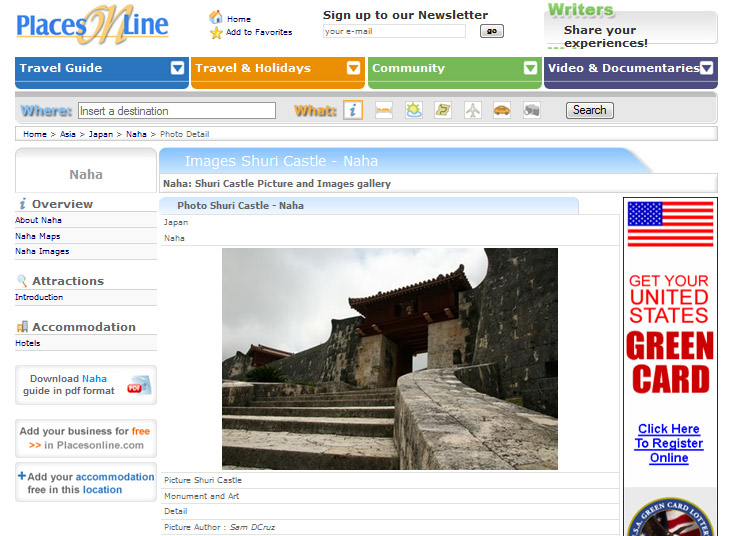Click the Search button
Viewport: 735px width, 536px height.
pos(590,110)
